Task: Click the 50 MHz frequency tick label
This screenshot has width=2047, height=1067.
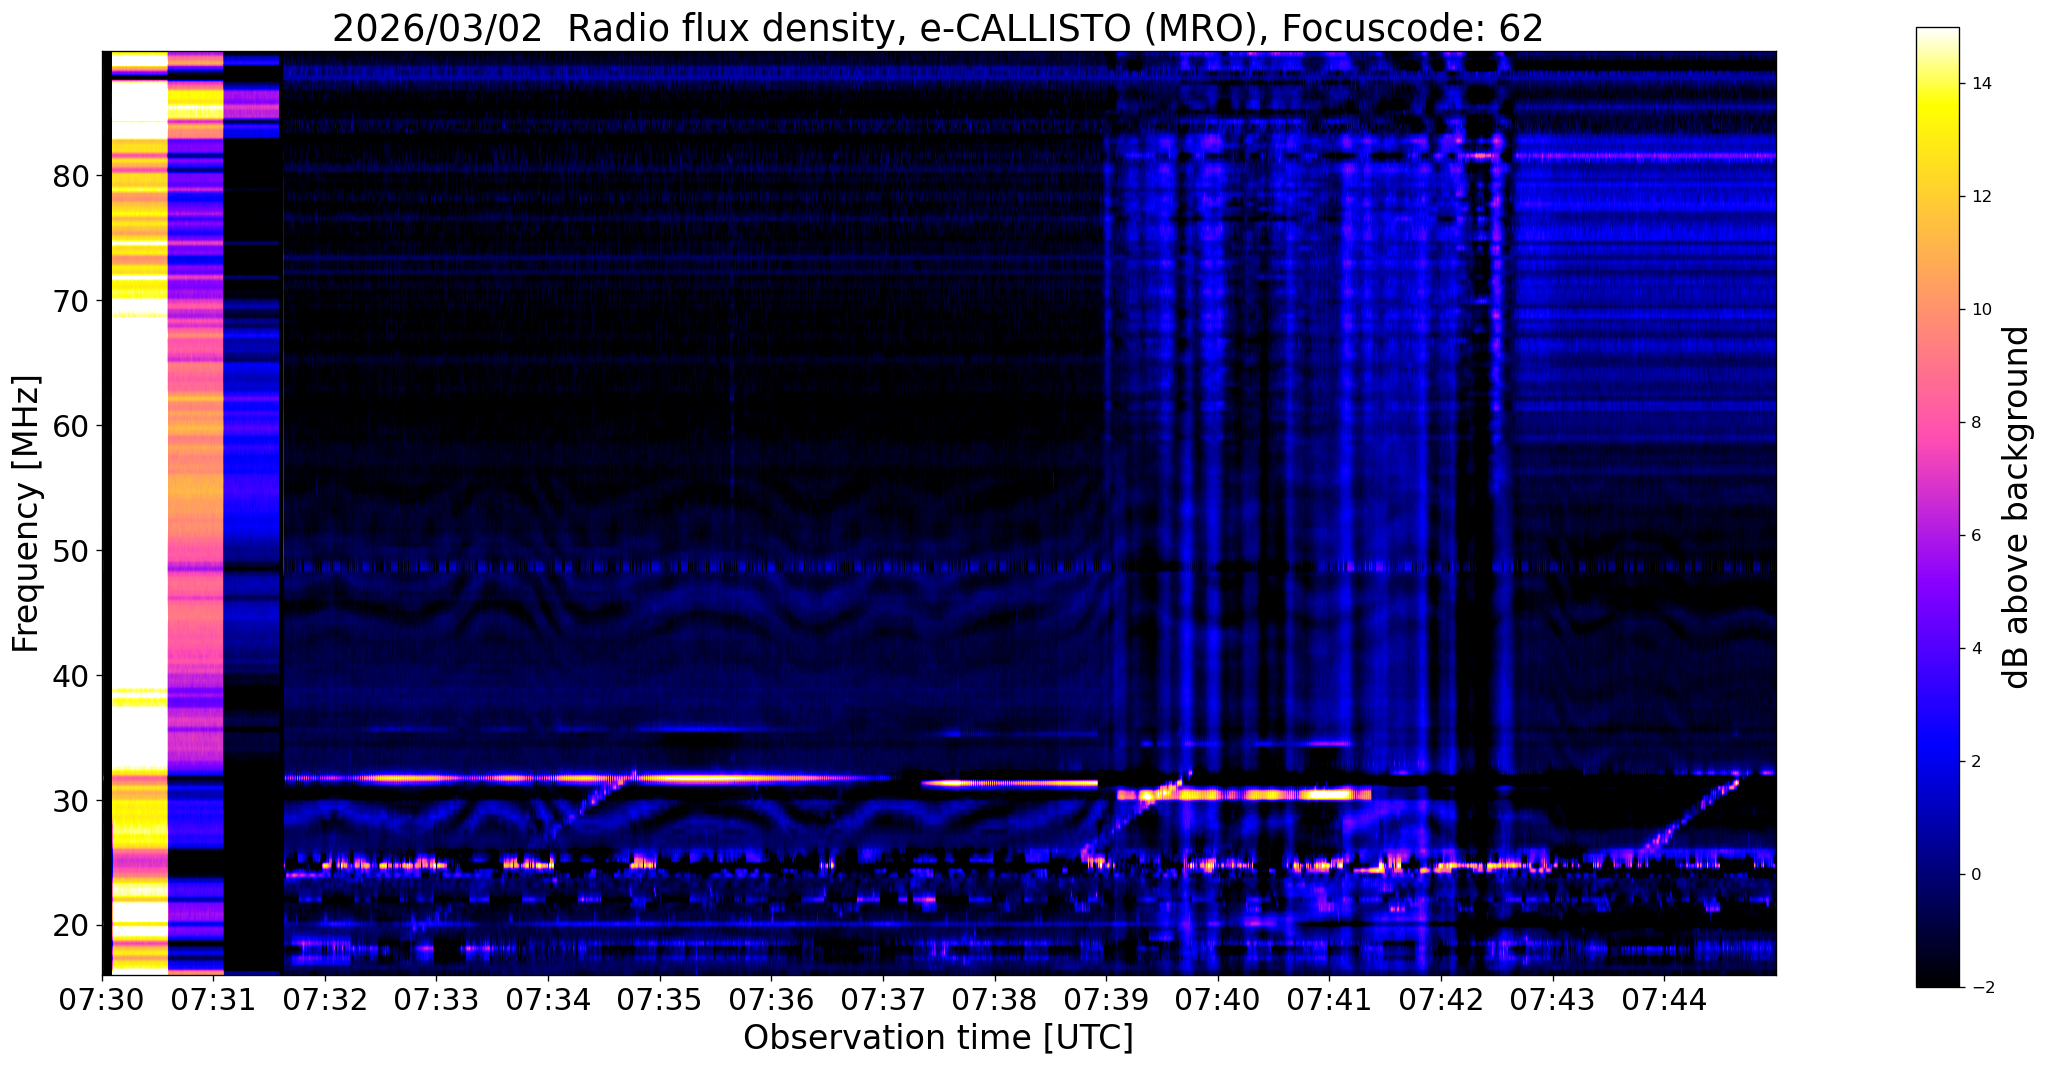Action: point(70,551)
